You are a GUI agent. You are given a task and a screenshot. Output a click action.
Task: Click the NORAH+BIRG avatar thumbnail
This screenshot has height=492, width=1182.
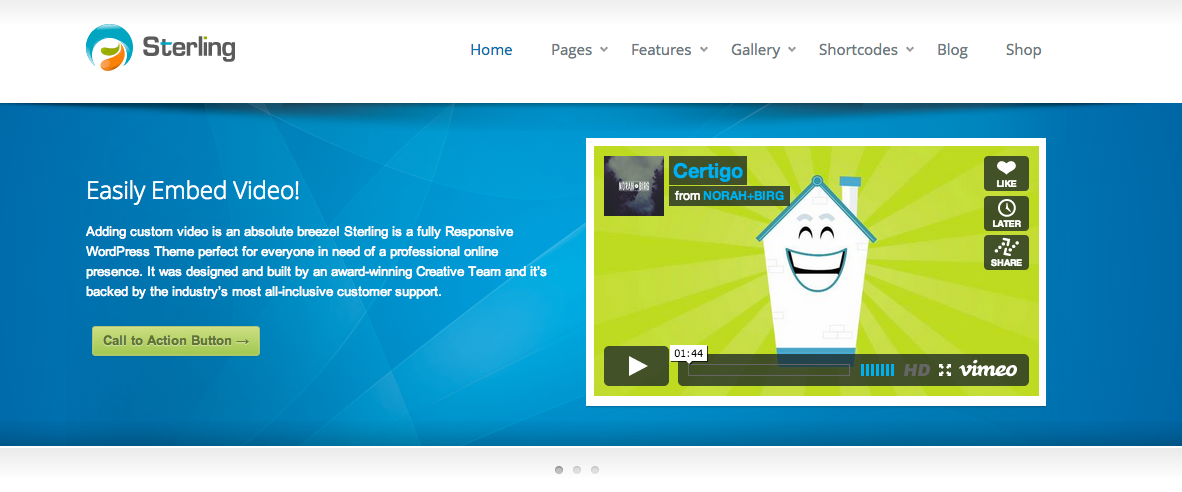point(634,186)
